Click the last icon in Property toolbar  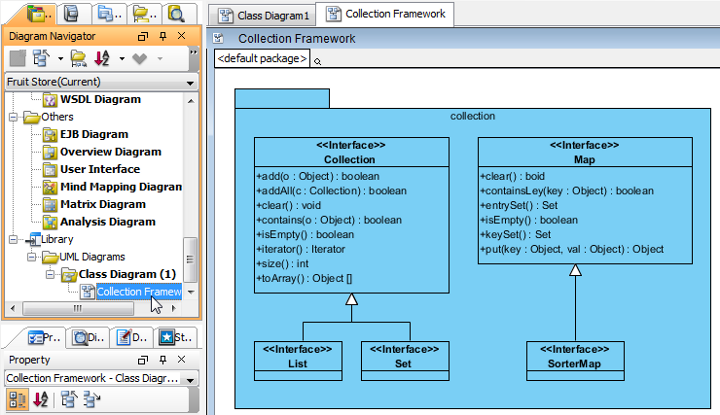pos(92,399)
